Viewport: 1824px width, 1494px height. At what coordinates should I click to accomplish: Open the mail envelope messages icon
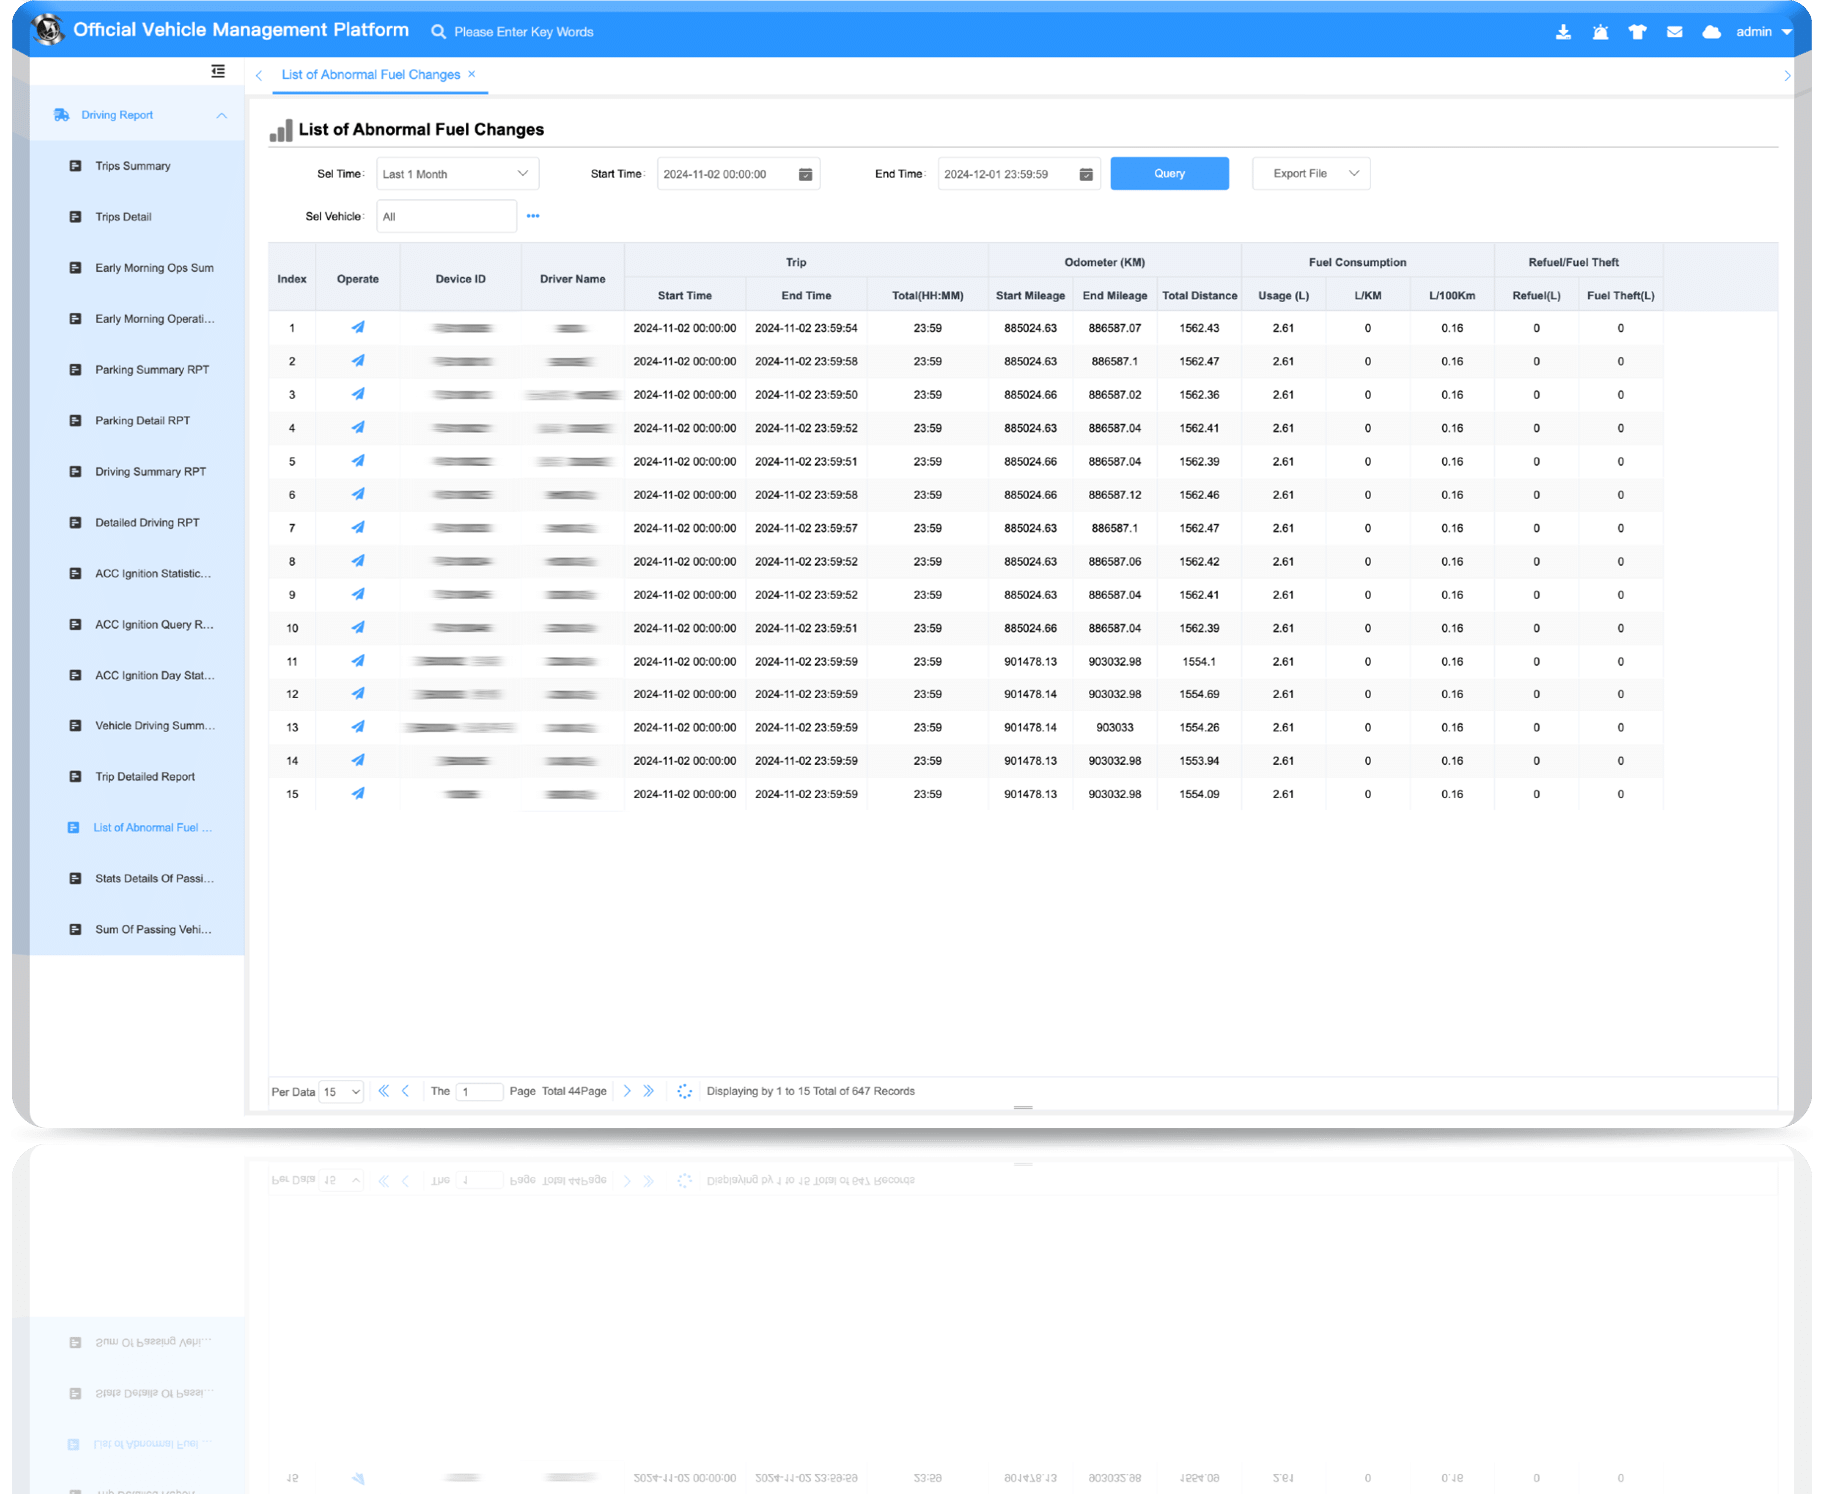pyautogui.click(x=1674, y=32)
